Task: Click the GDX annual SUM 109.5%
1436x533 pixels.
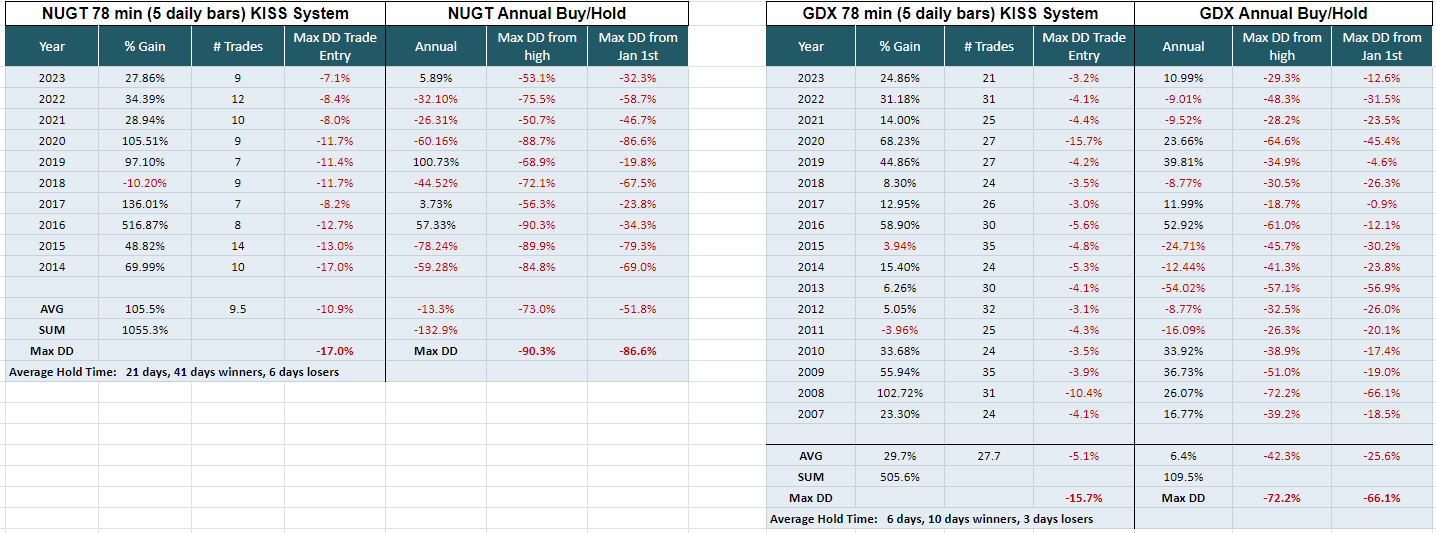Action: coord(1183,477)
